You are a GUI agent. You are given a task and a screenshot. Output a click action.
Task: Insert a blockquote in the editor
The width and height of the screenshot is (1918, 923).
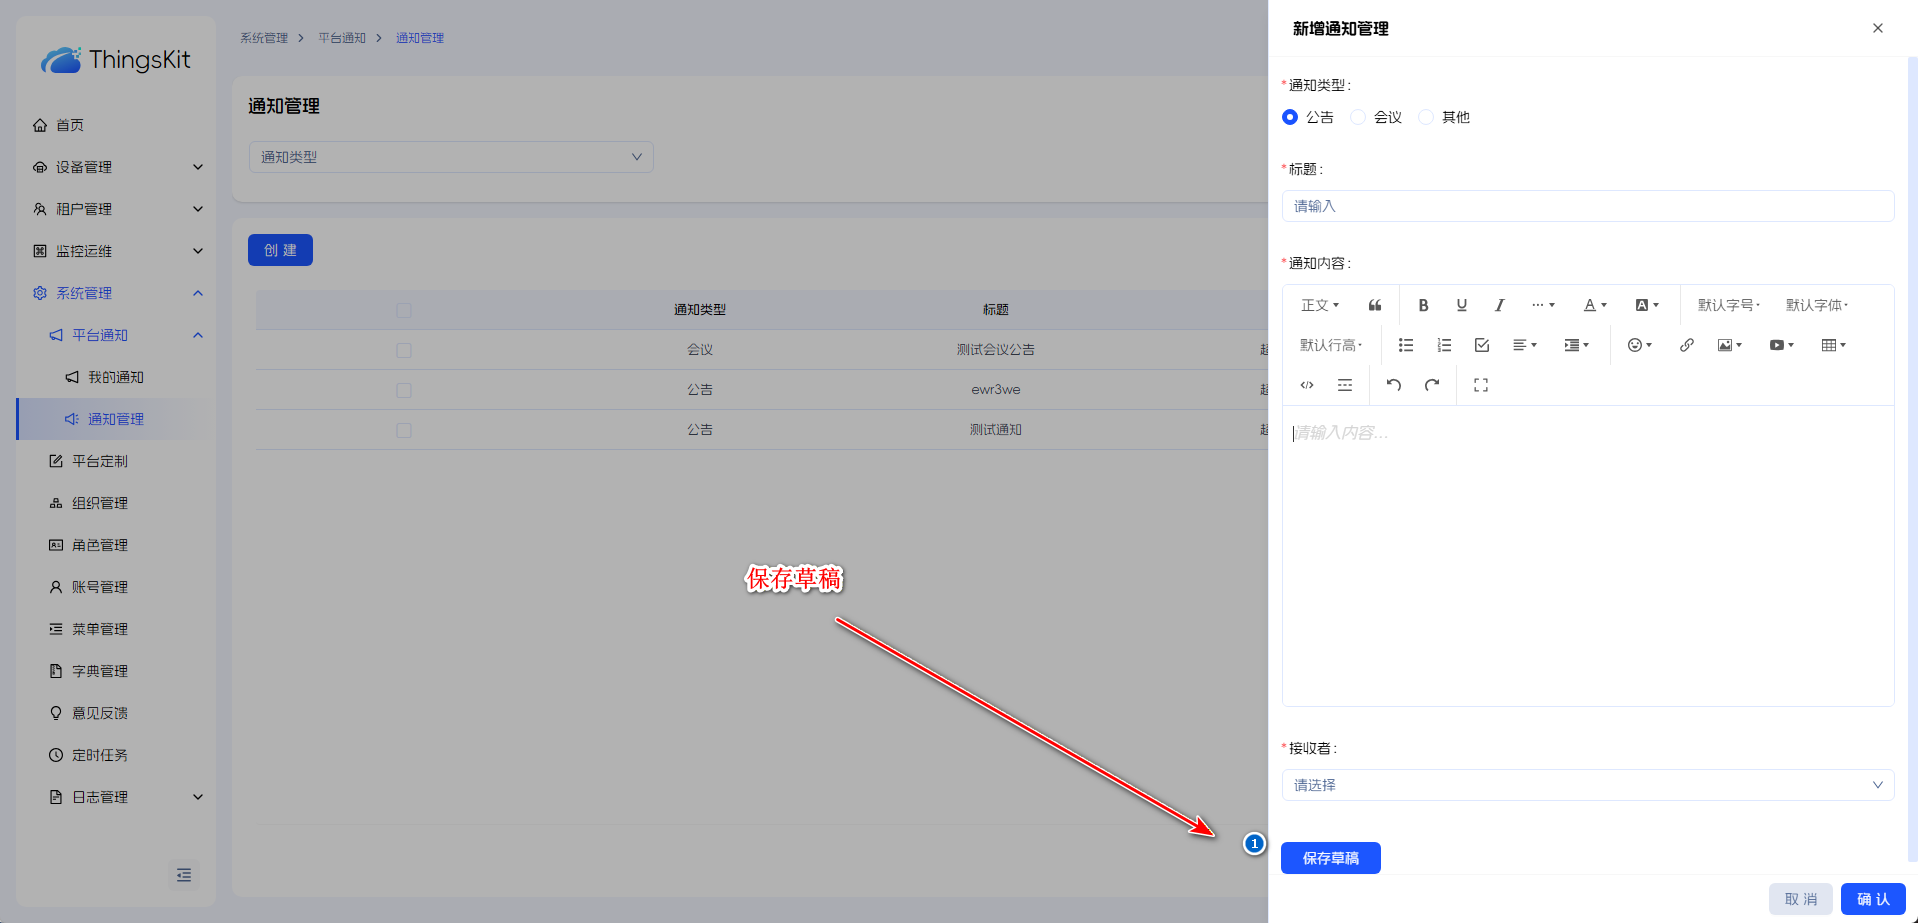(1375, 305)
